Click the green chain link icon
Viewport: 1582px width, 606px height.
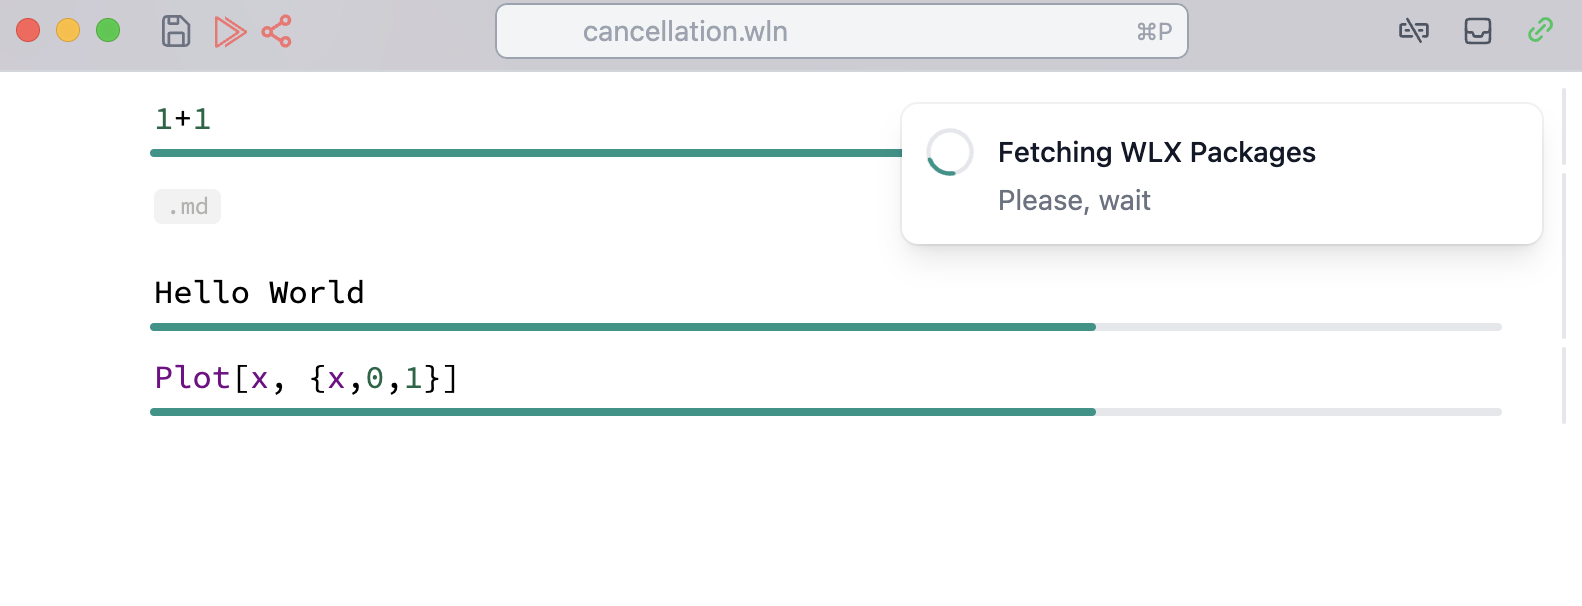point(1540,31)
